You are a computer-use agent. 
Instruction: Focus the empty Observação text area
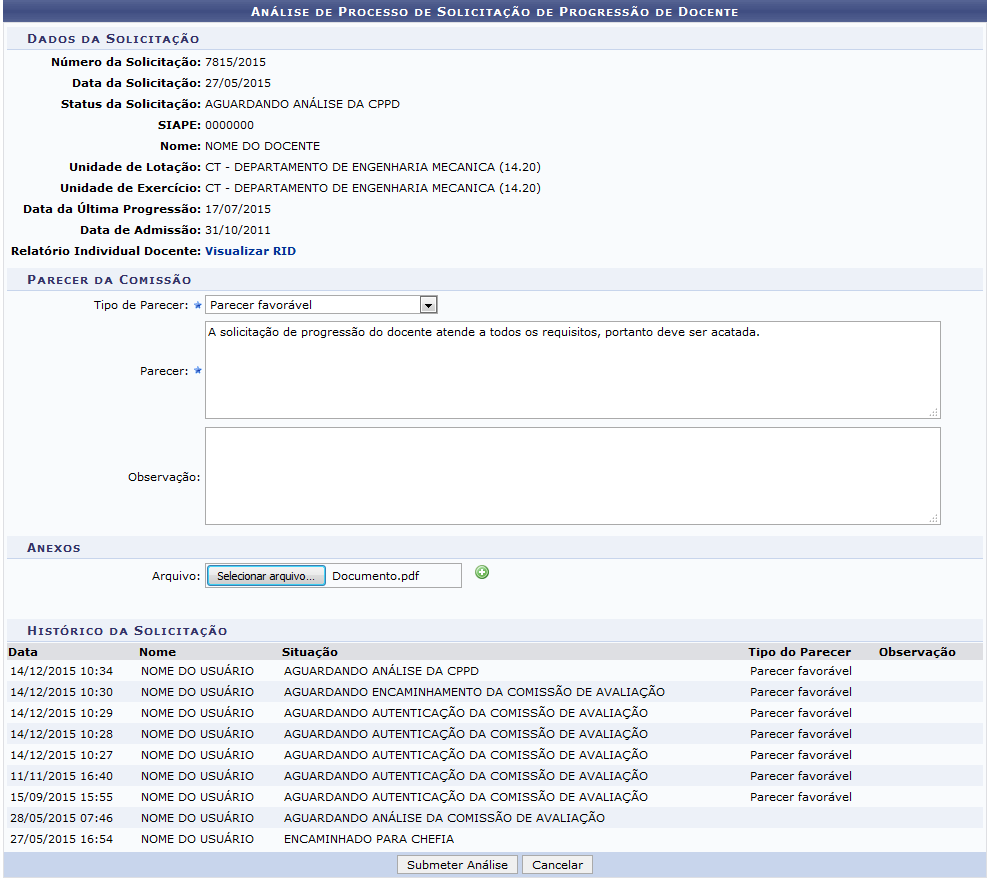point(572,476)
